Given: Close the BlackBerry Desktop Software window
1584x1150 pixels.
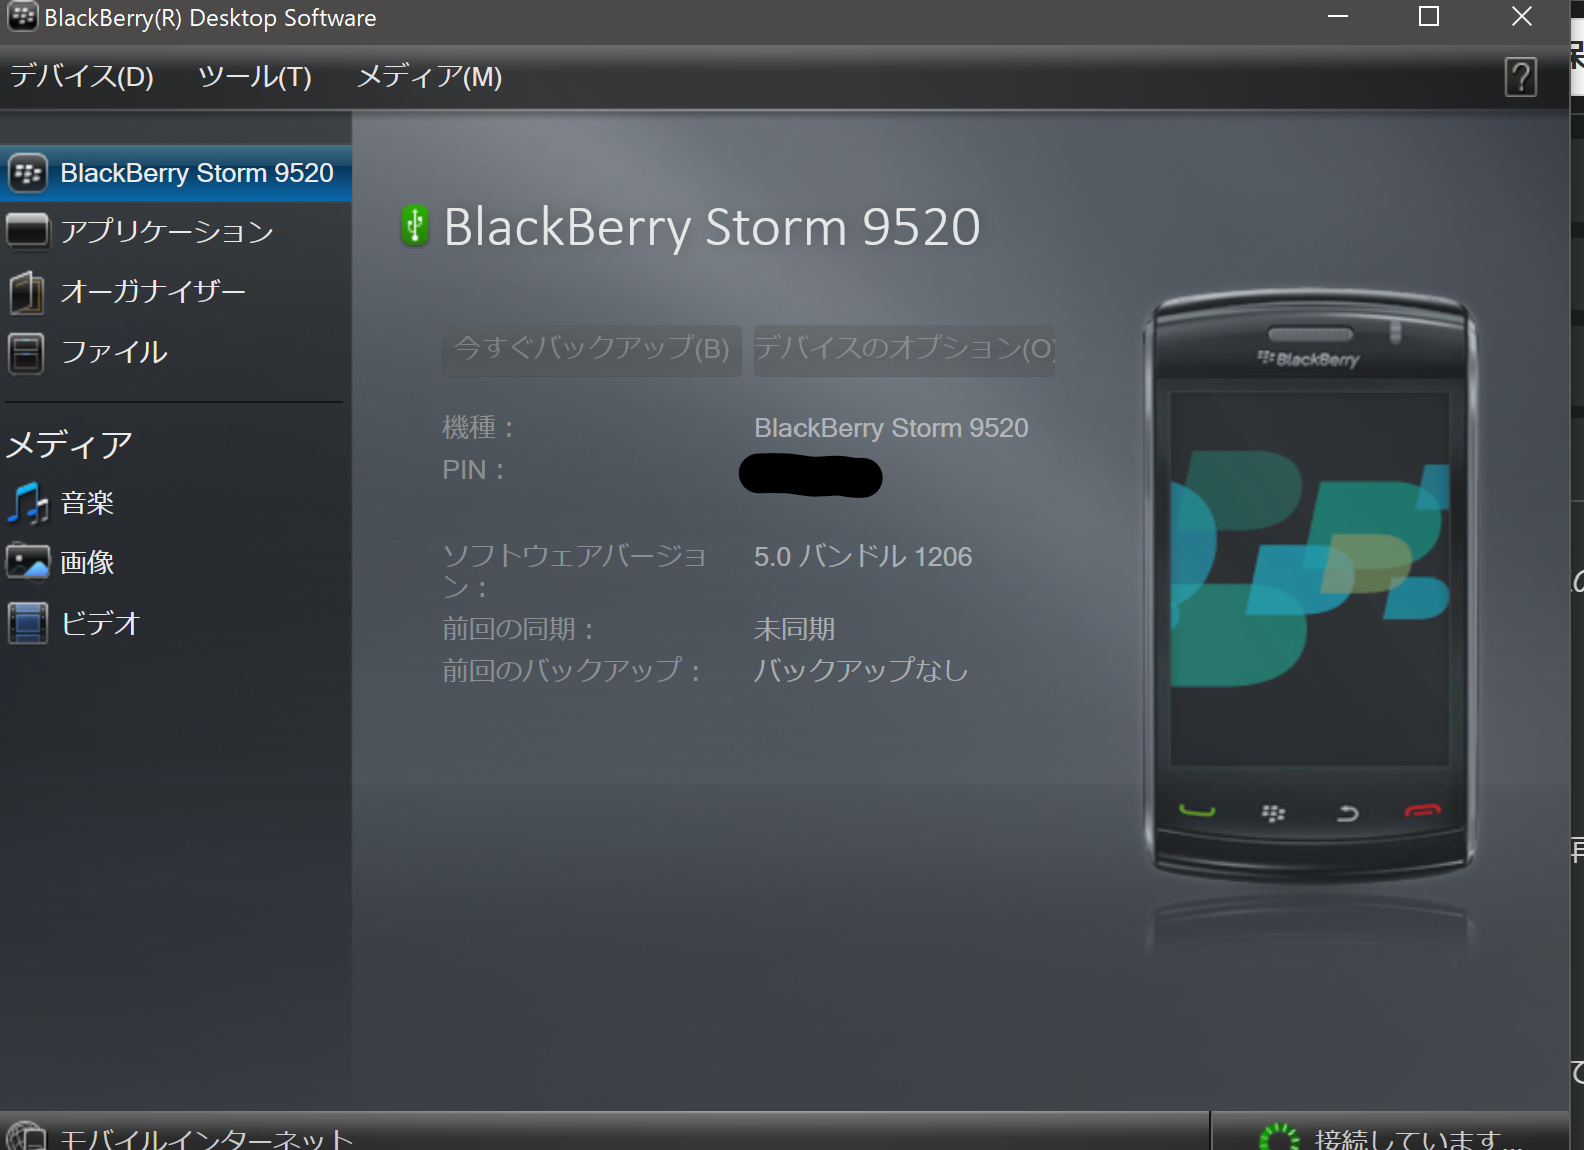Looking at the screenshot, I should coord(1521,17).
